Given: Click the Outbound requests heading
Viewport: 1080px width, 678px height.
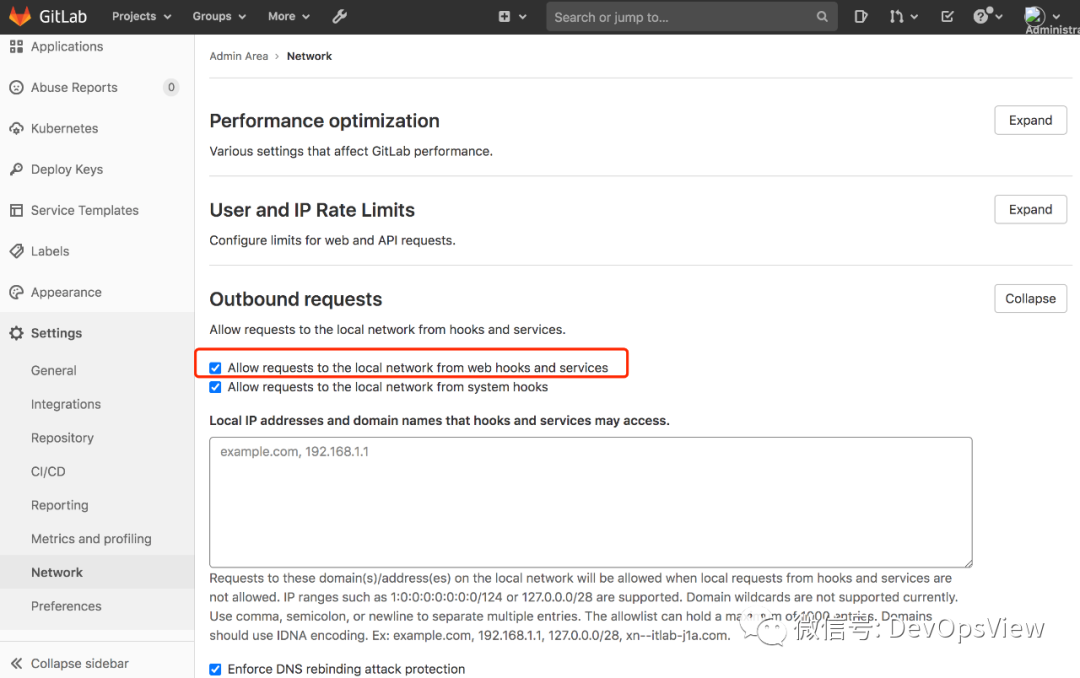Looking at the screenshot, I should [295, 299].
